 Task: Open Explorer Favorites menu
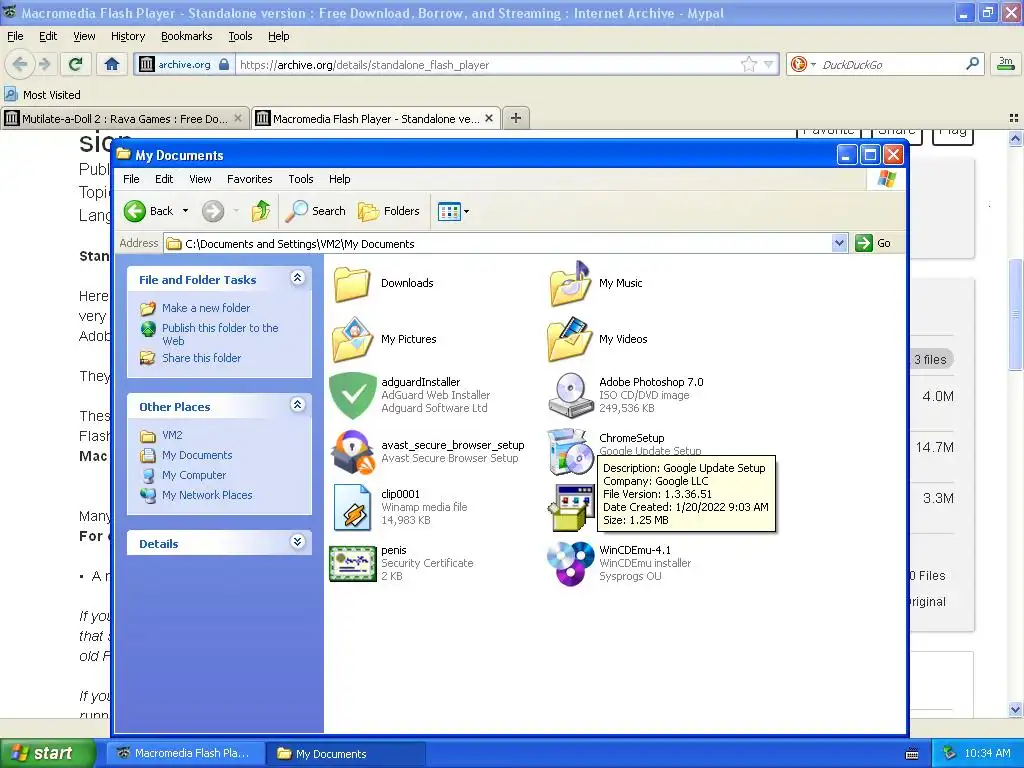coord(249,179)
